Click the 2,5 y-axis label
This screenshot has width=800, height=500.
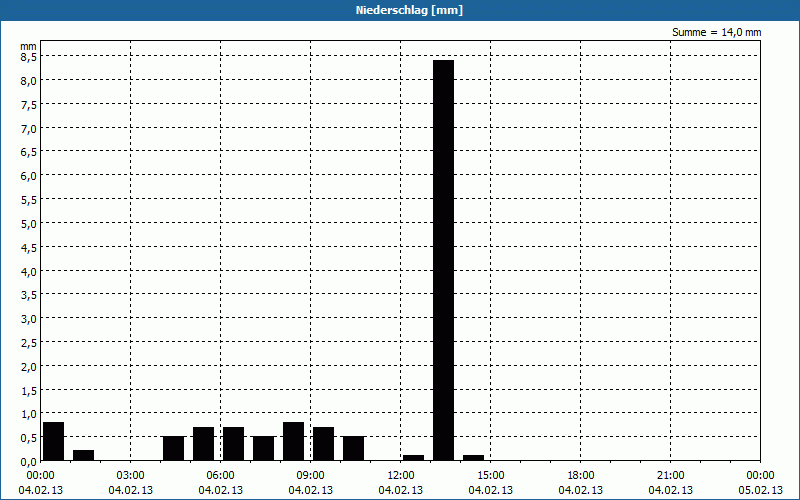coord(29,343)
